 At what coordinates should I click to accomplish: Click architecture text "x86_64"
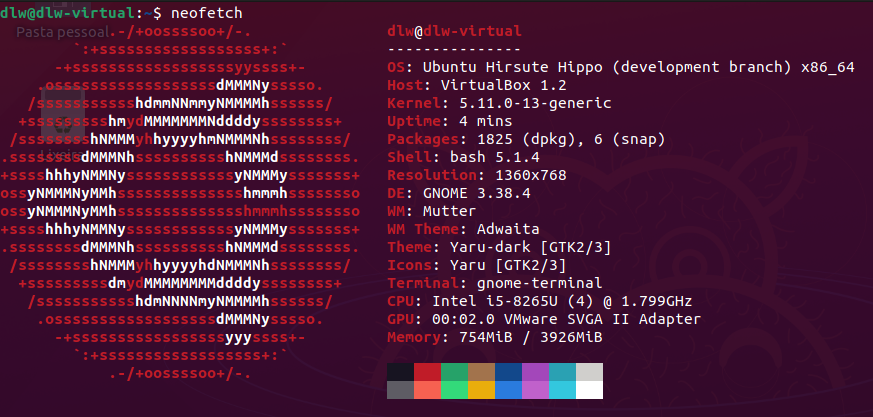[x=828, y=67]
